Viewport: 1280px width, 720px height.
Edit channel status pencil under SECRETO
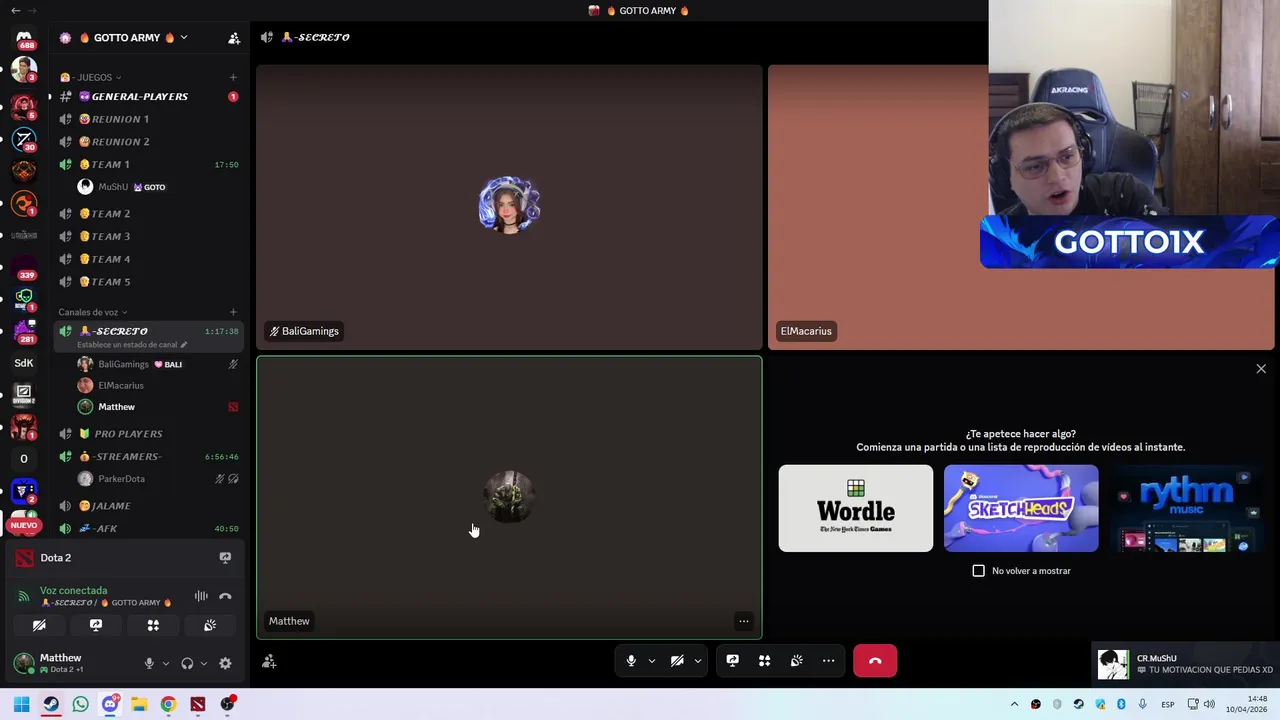(183, 345)
